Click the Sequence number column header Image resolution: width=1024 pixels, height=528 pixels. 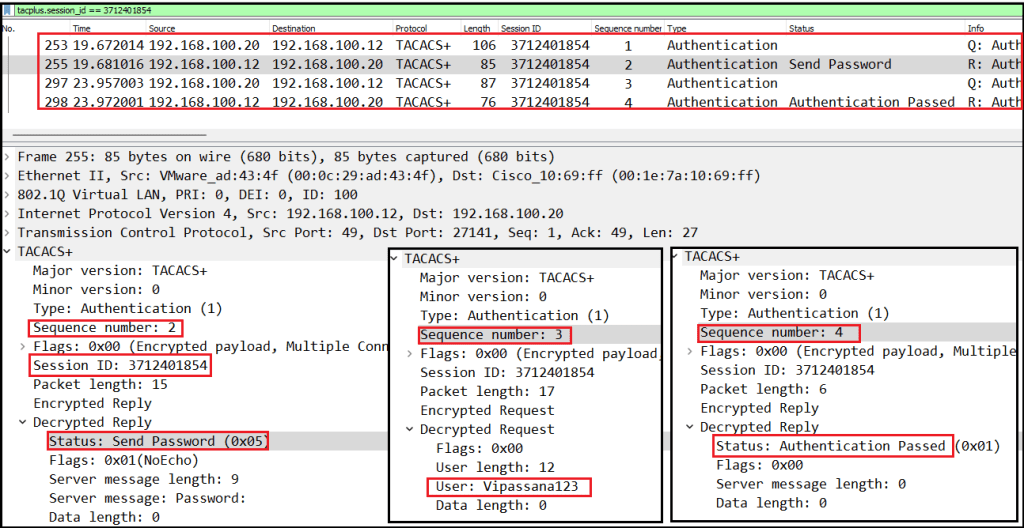point(627,29)
